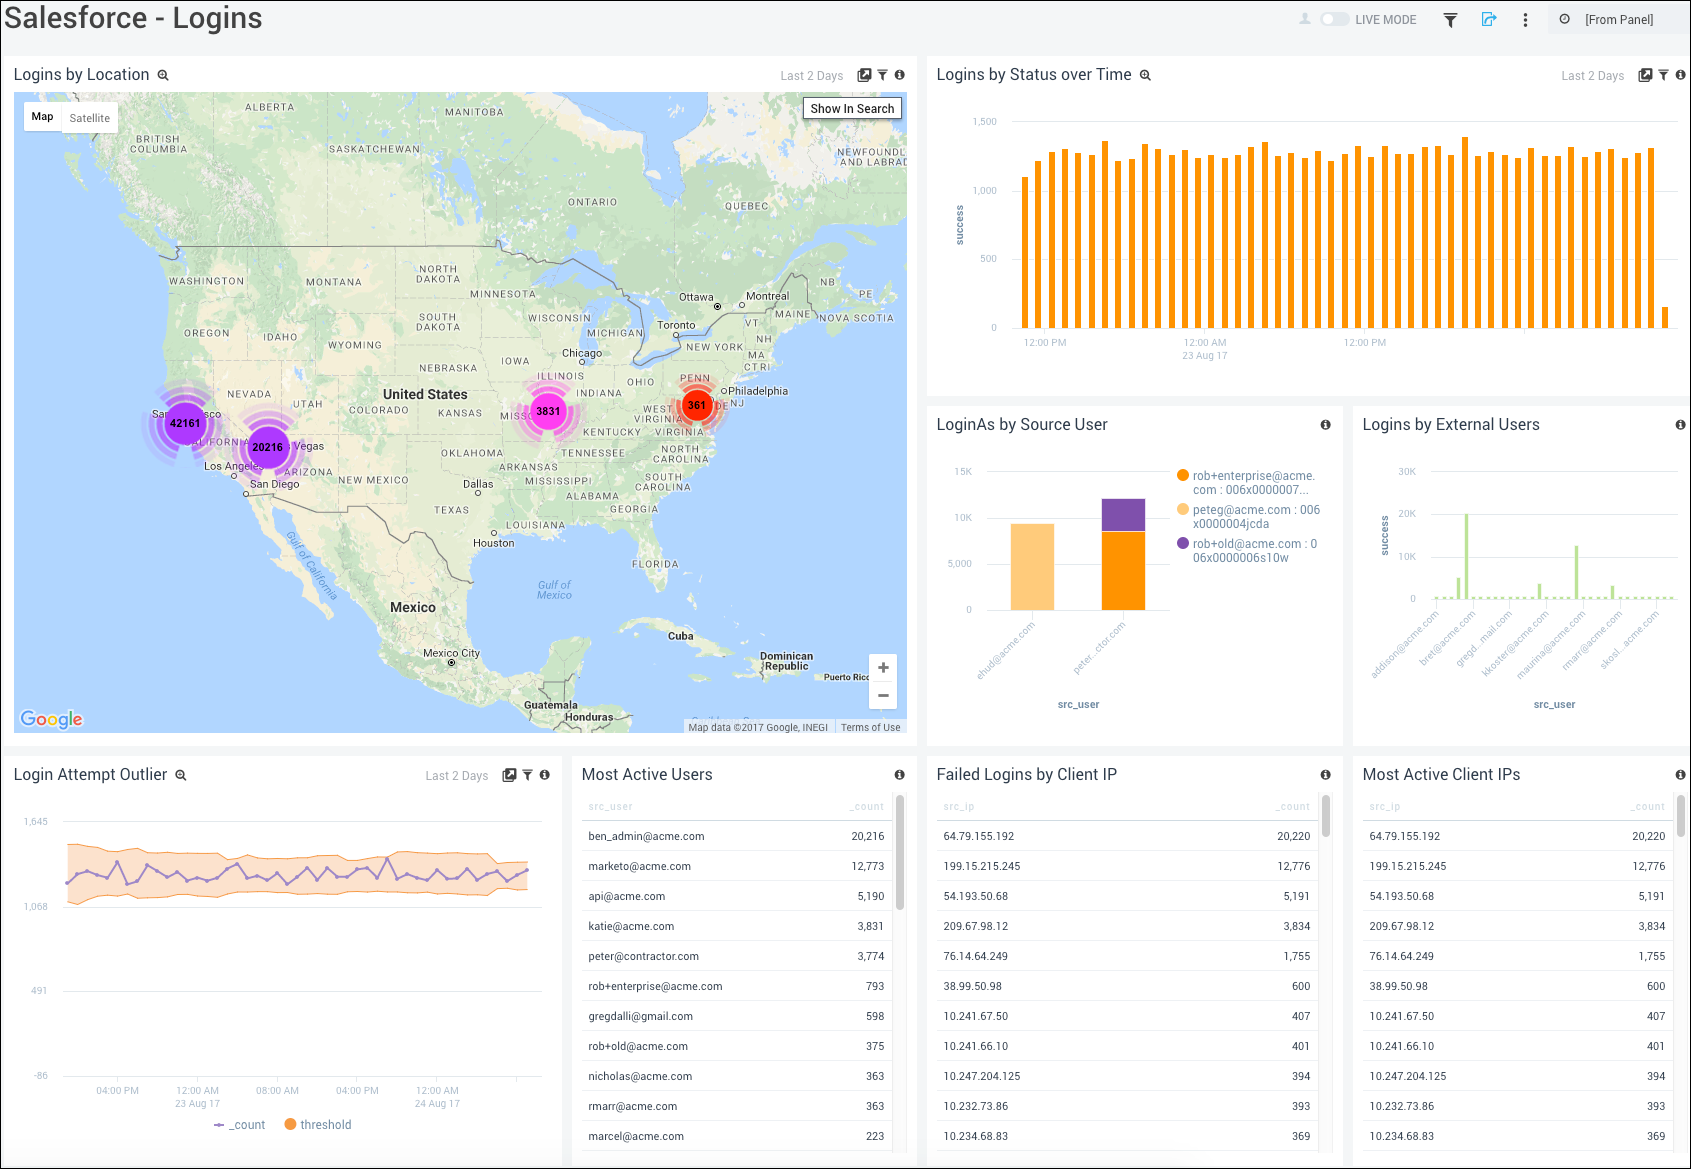This screenshot has width=1691, height=1169.
Task: Share the dashboard via the blue share icon
Action: [x=1489, y=19]
